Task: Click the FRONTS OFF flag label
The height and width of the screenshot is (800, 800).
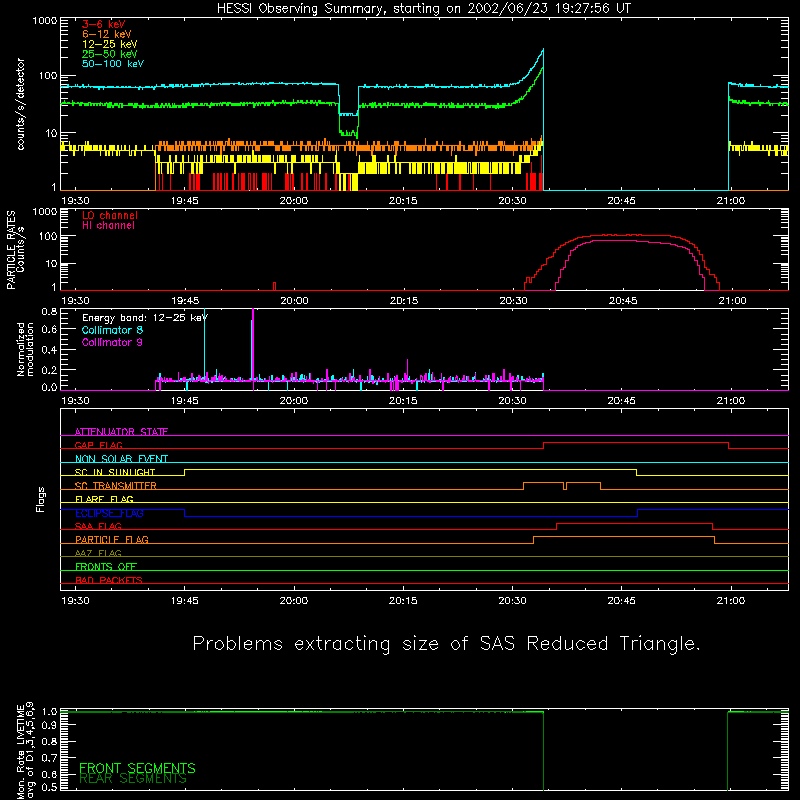Action: (x=106, y=566)
